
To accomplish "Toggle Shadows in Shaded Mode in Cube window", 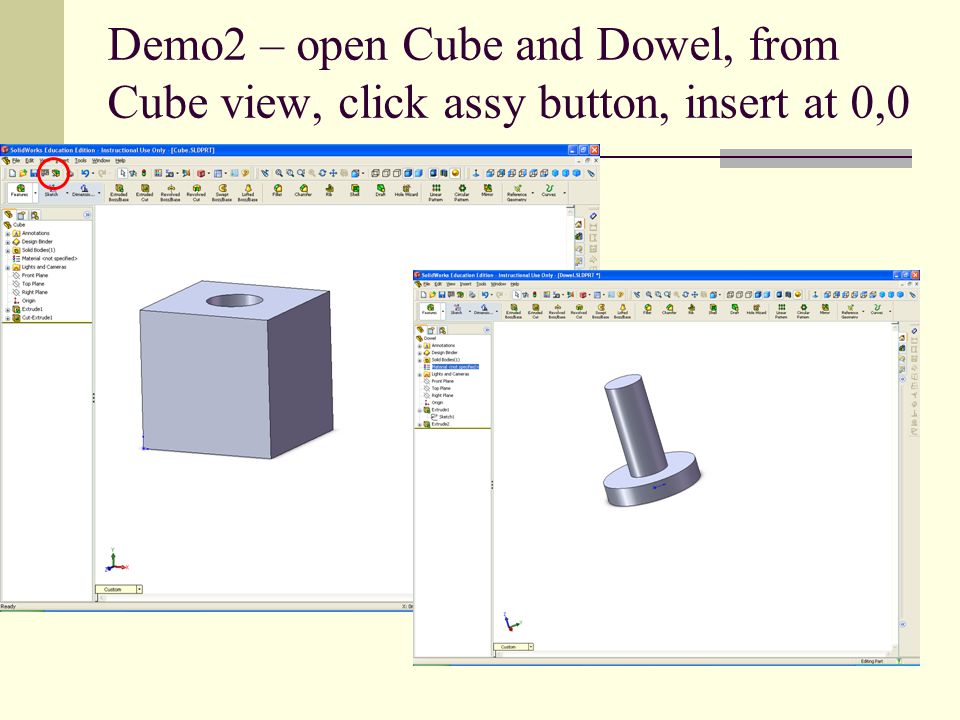I will [433, 173].
